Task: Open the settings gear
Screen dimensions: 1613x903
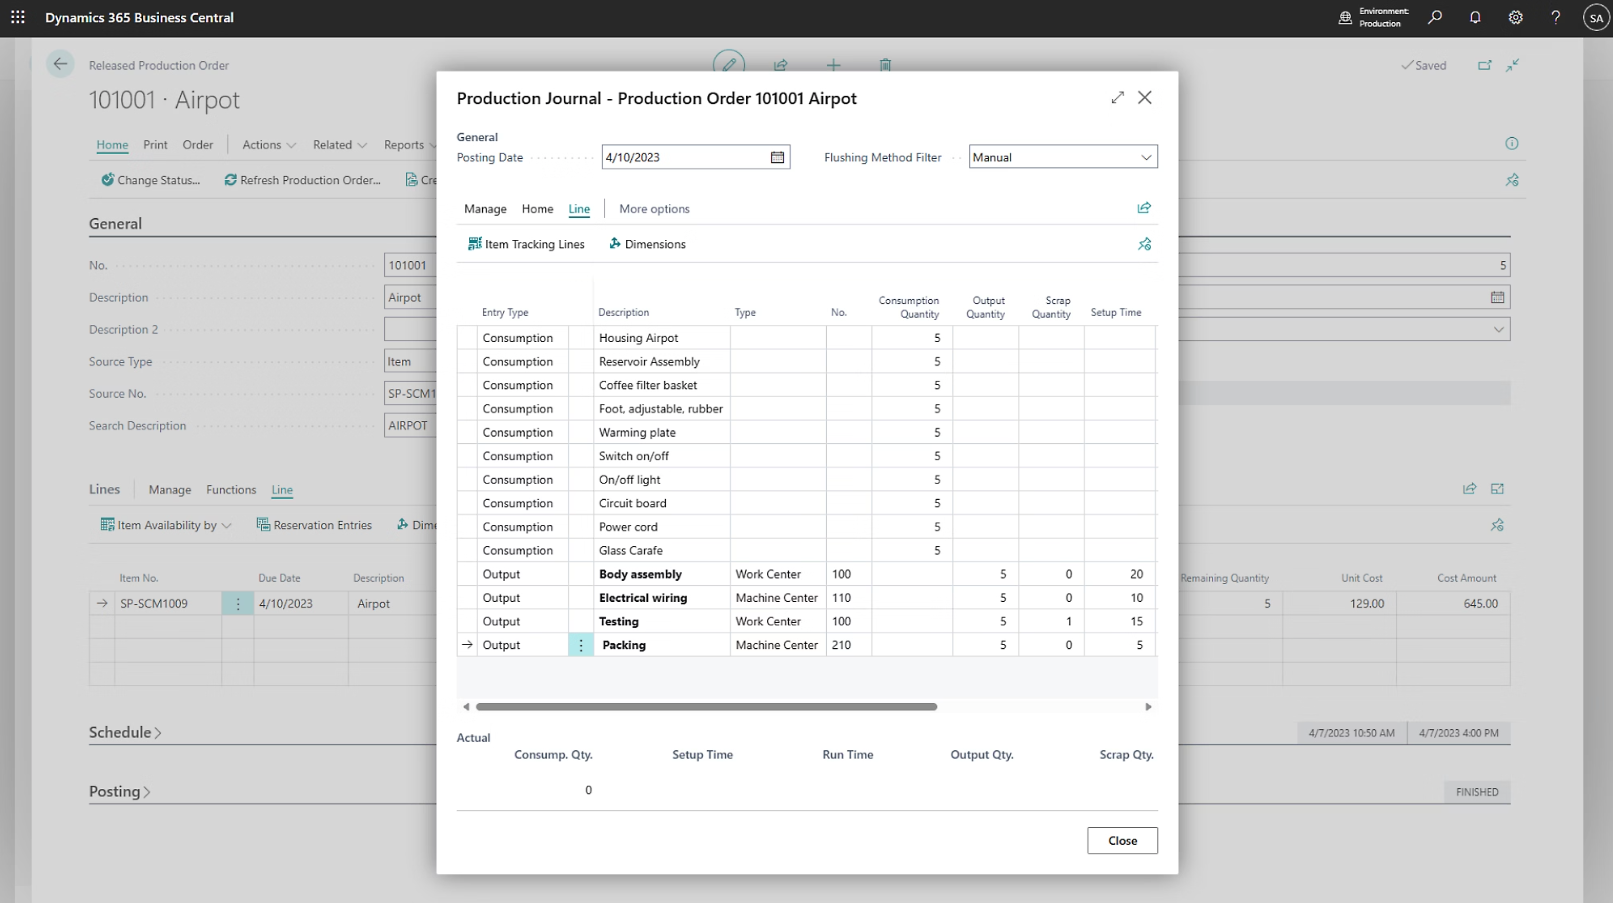Action: tap(1516, 17)
